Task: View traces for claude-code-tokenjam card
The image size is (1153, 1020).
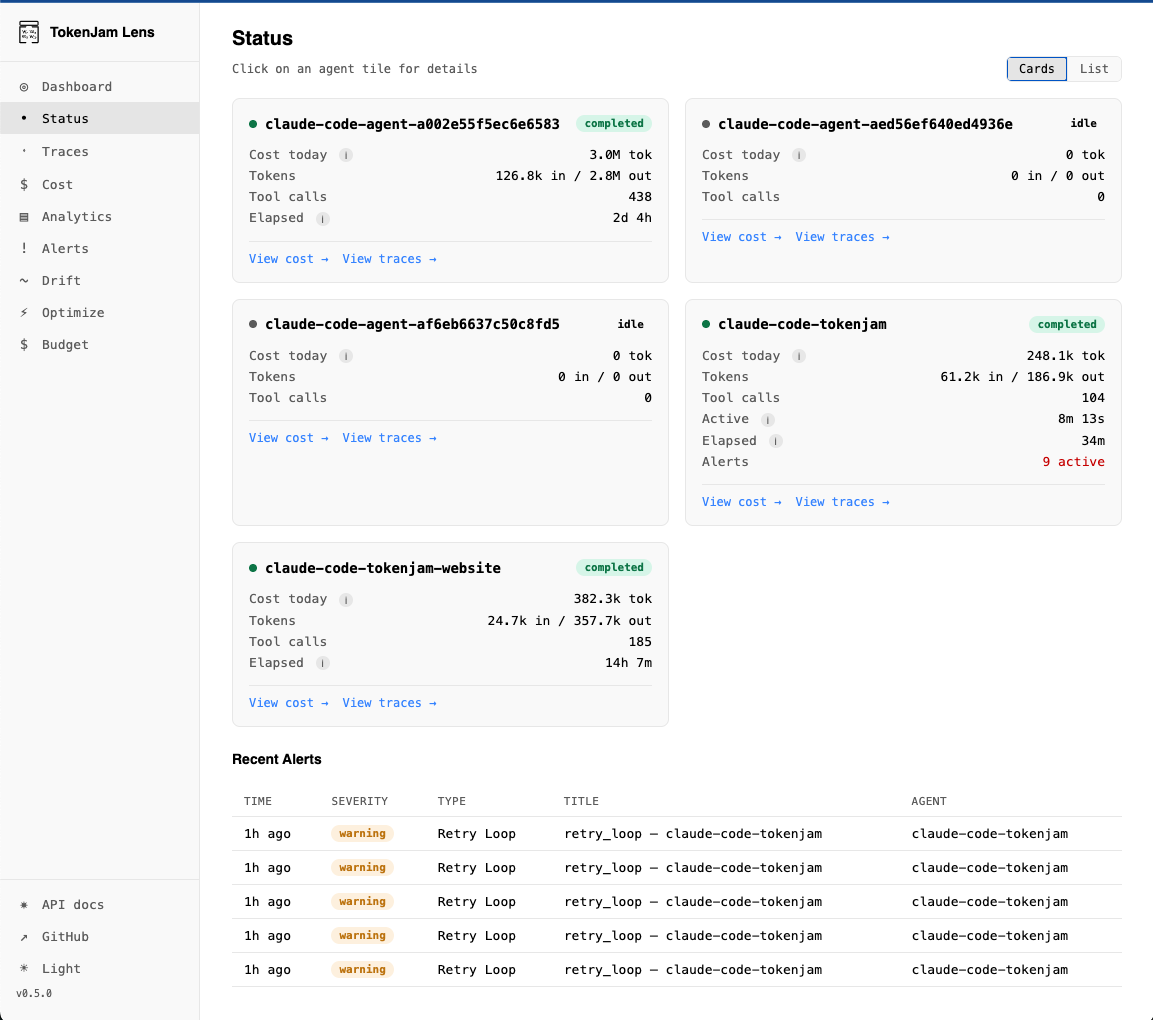Action: (842, 502)
